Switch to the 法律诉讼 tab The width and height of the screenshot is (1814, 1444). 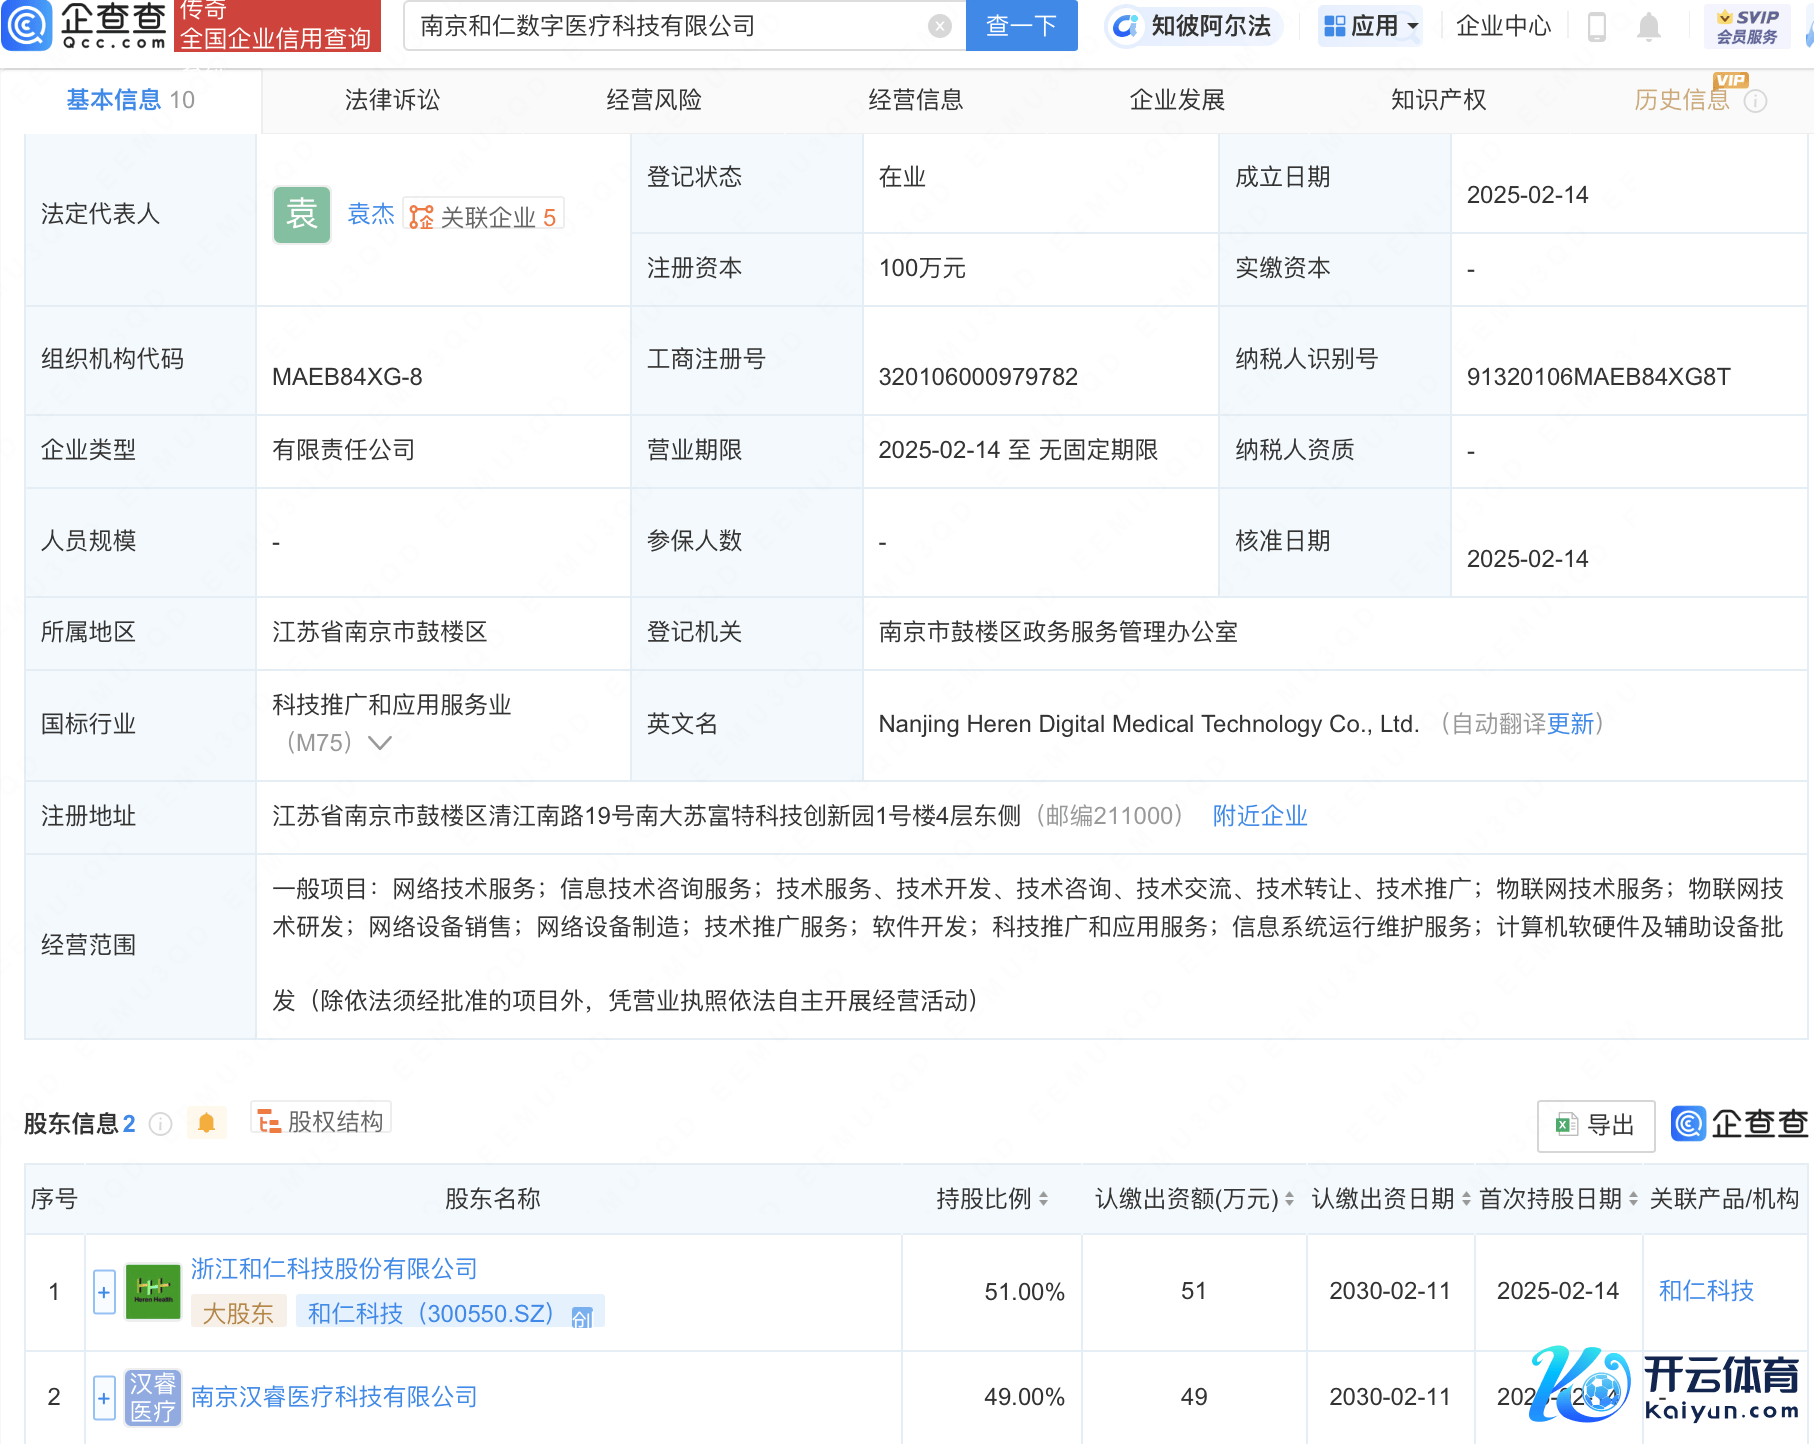coord(392,100)
